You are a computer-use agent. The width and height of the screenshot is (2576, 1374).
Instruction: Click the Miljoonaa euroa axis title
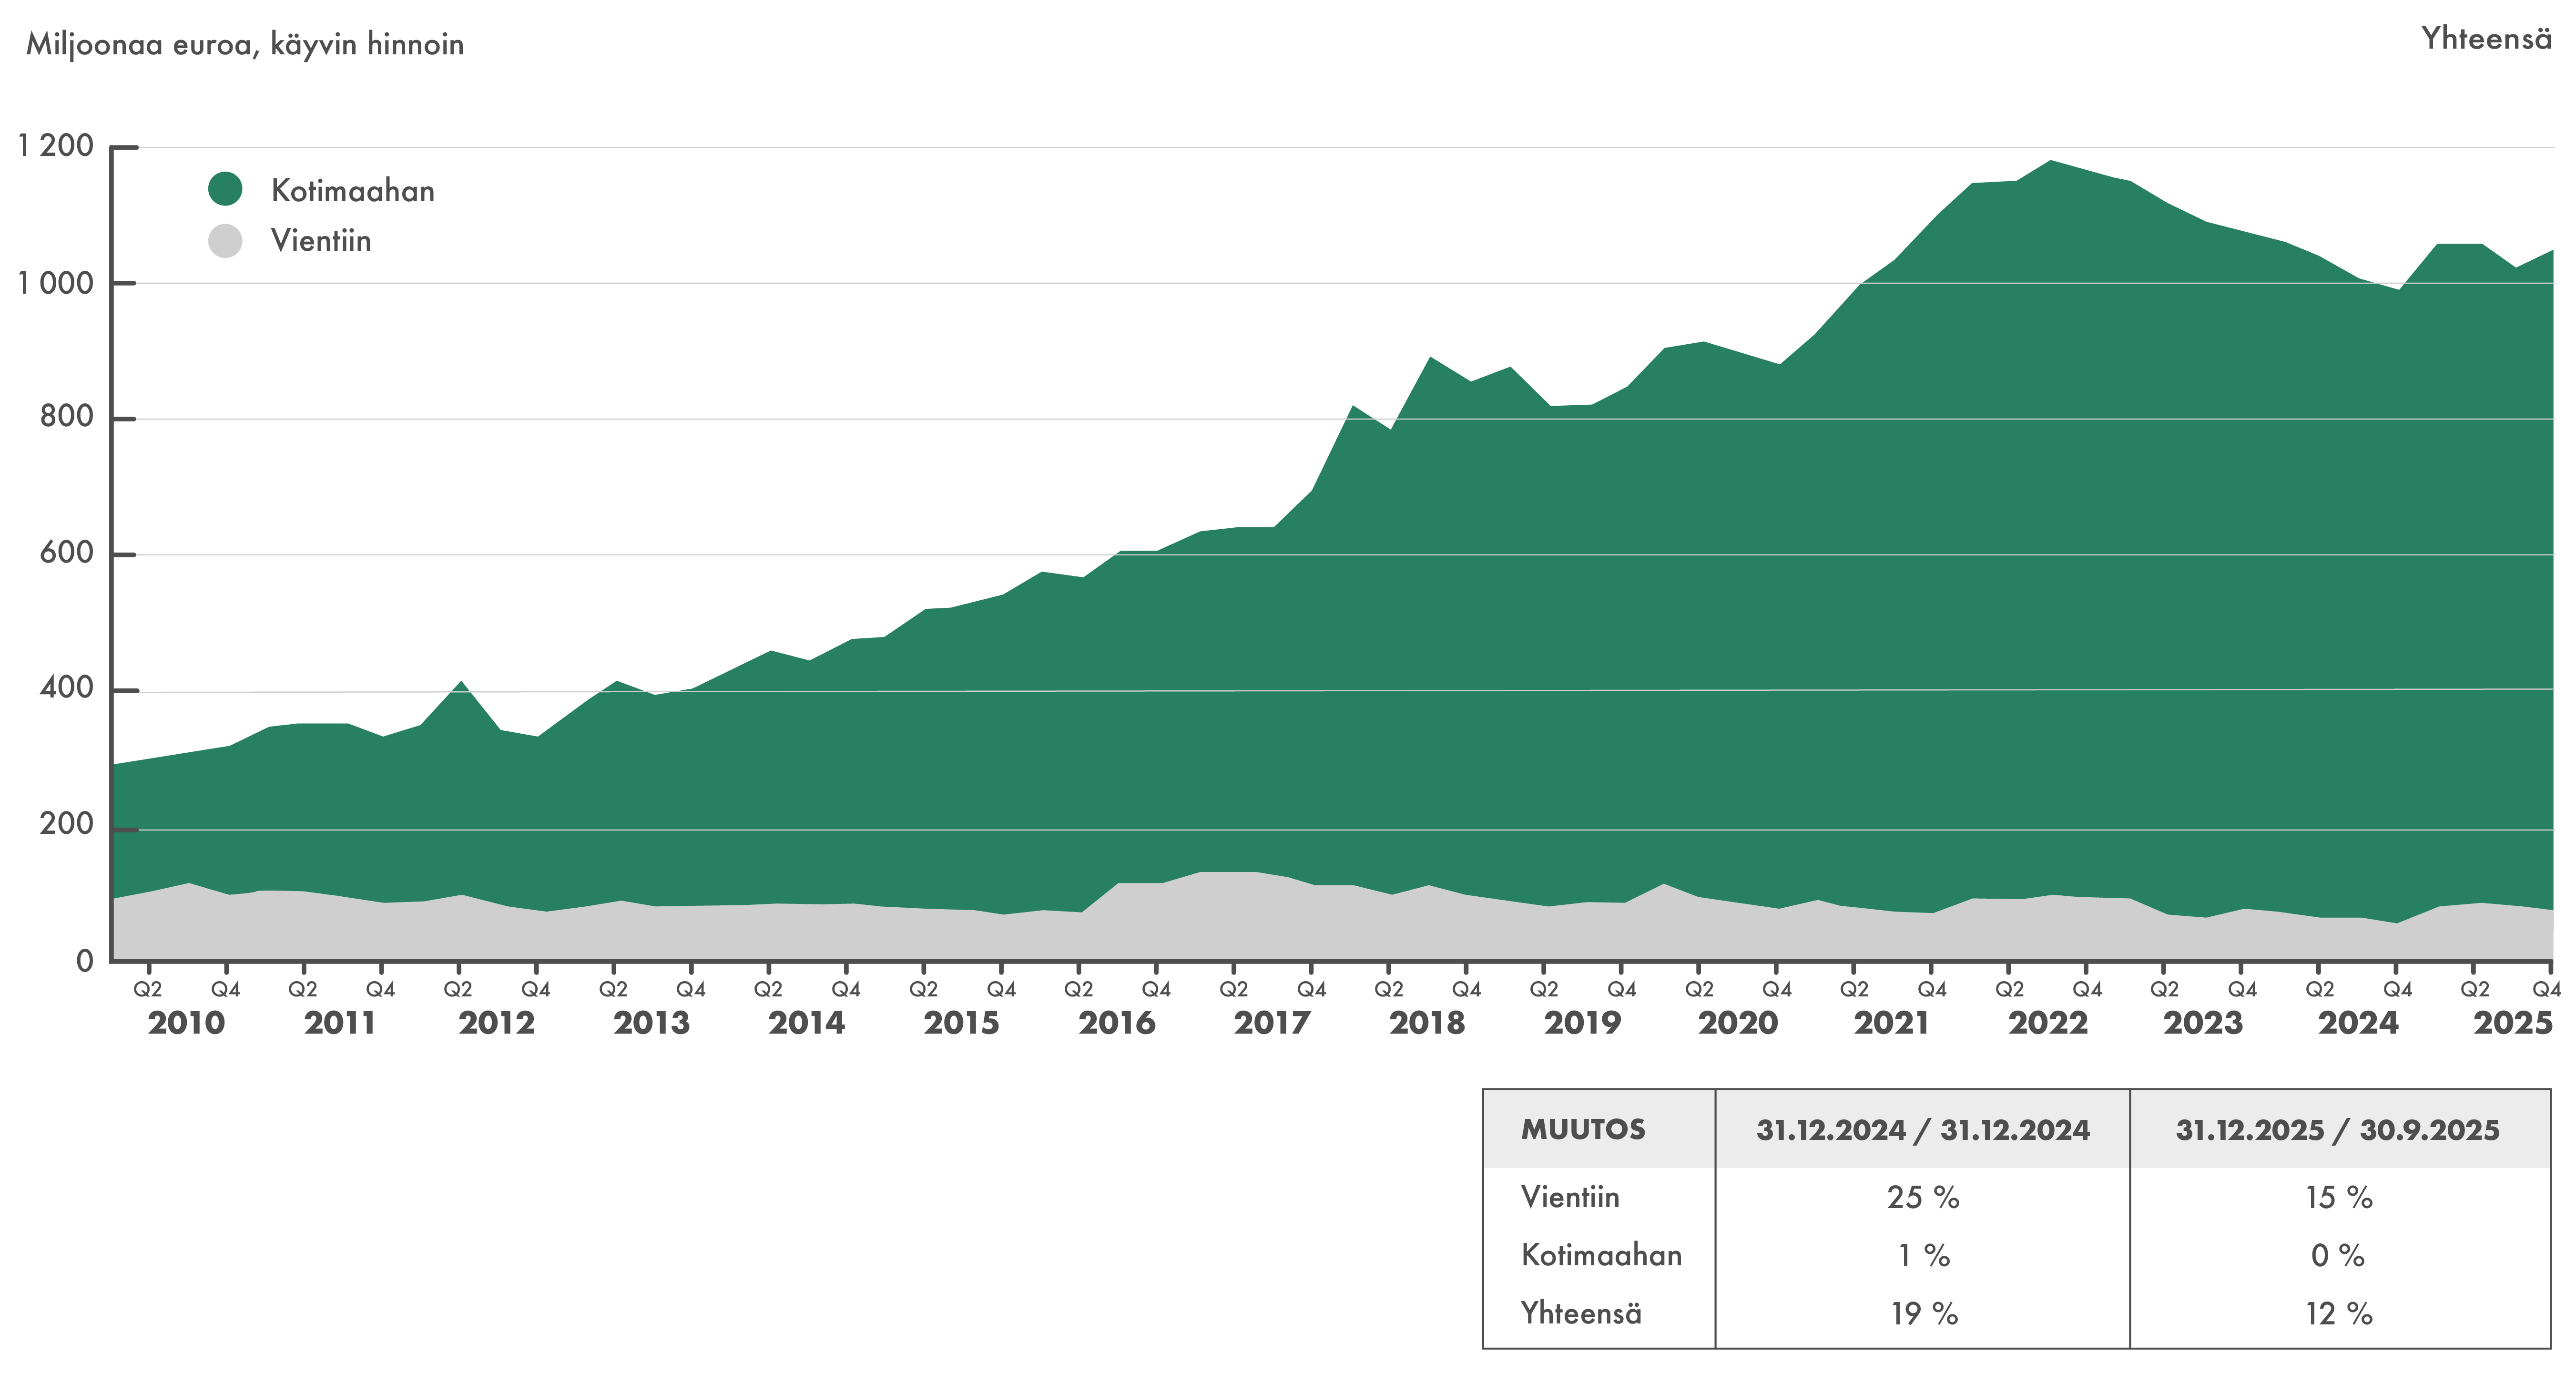pyautogui.click(x=245, y=45)
